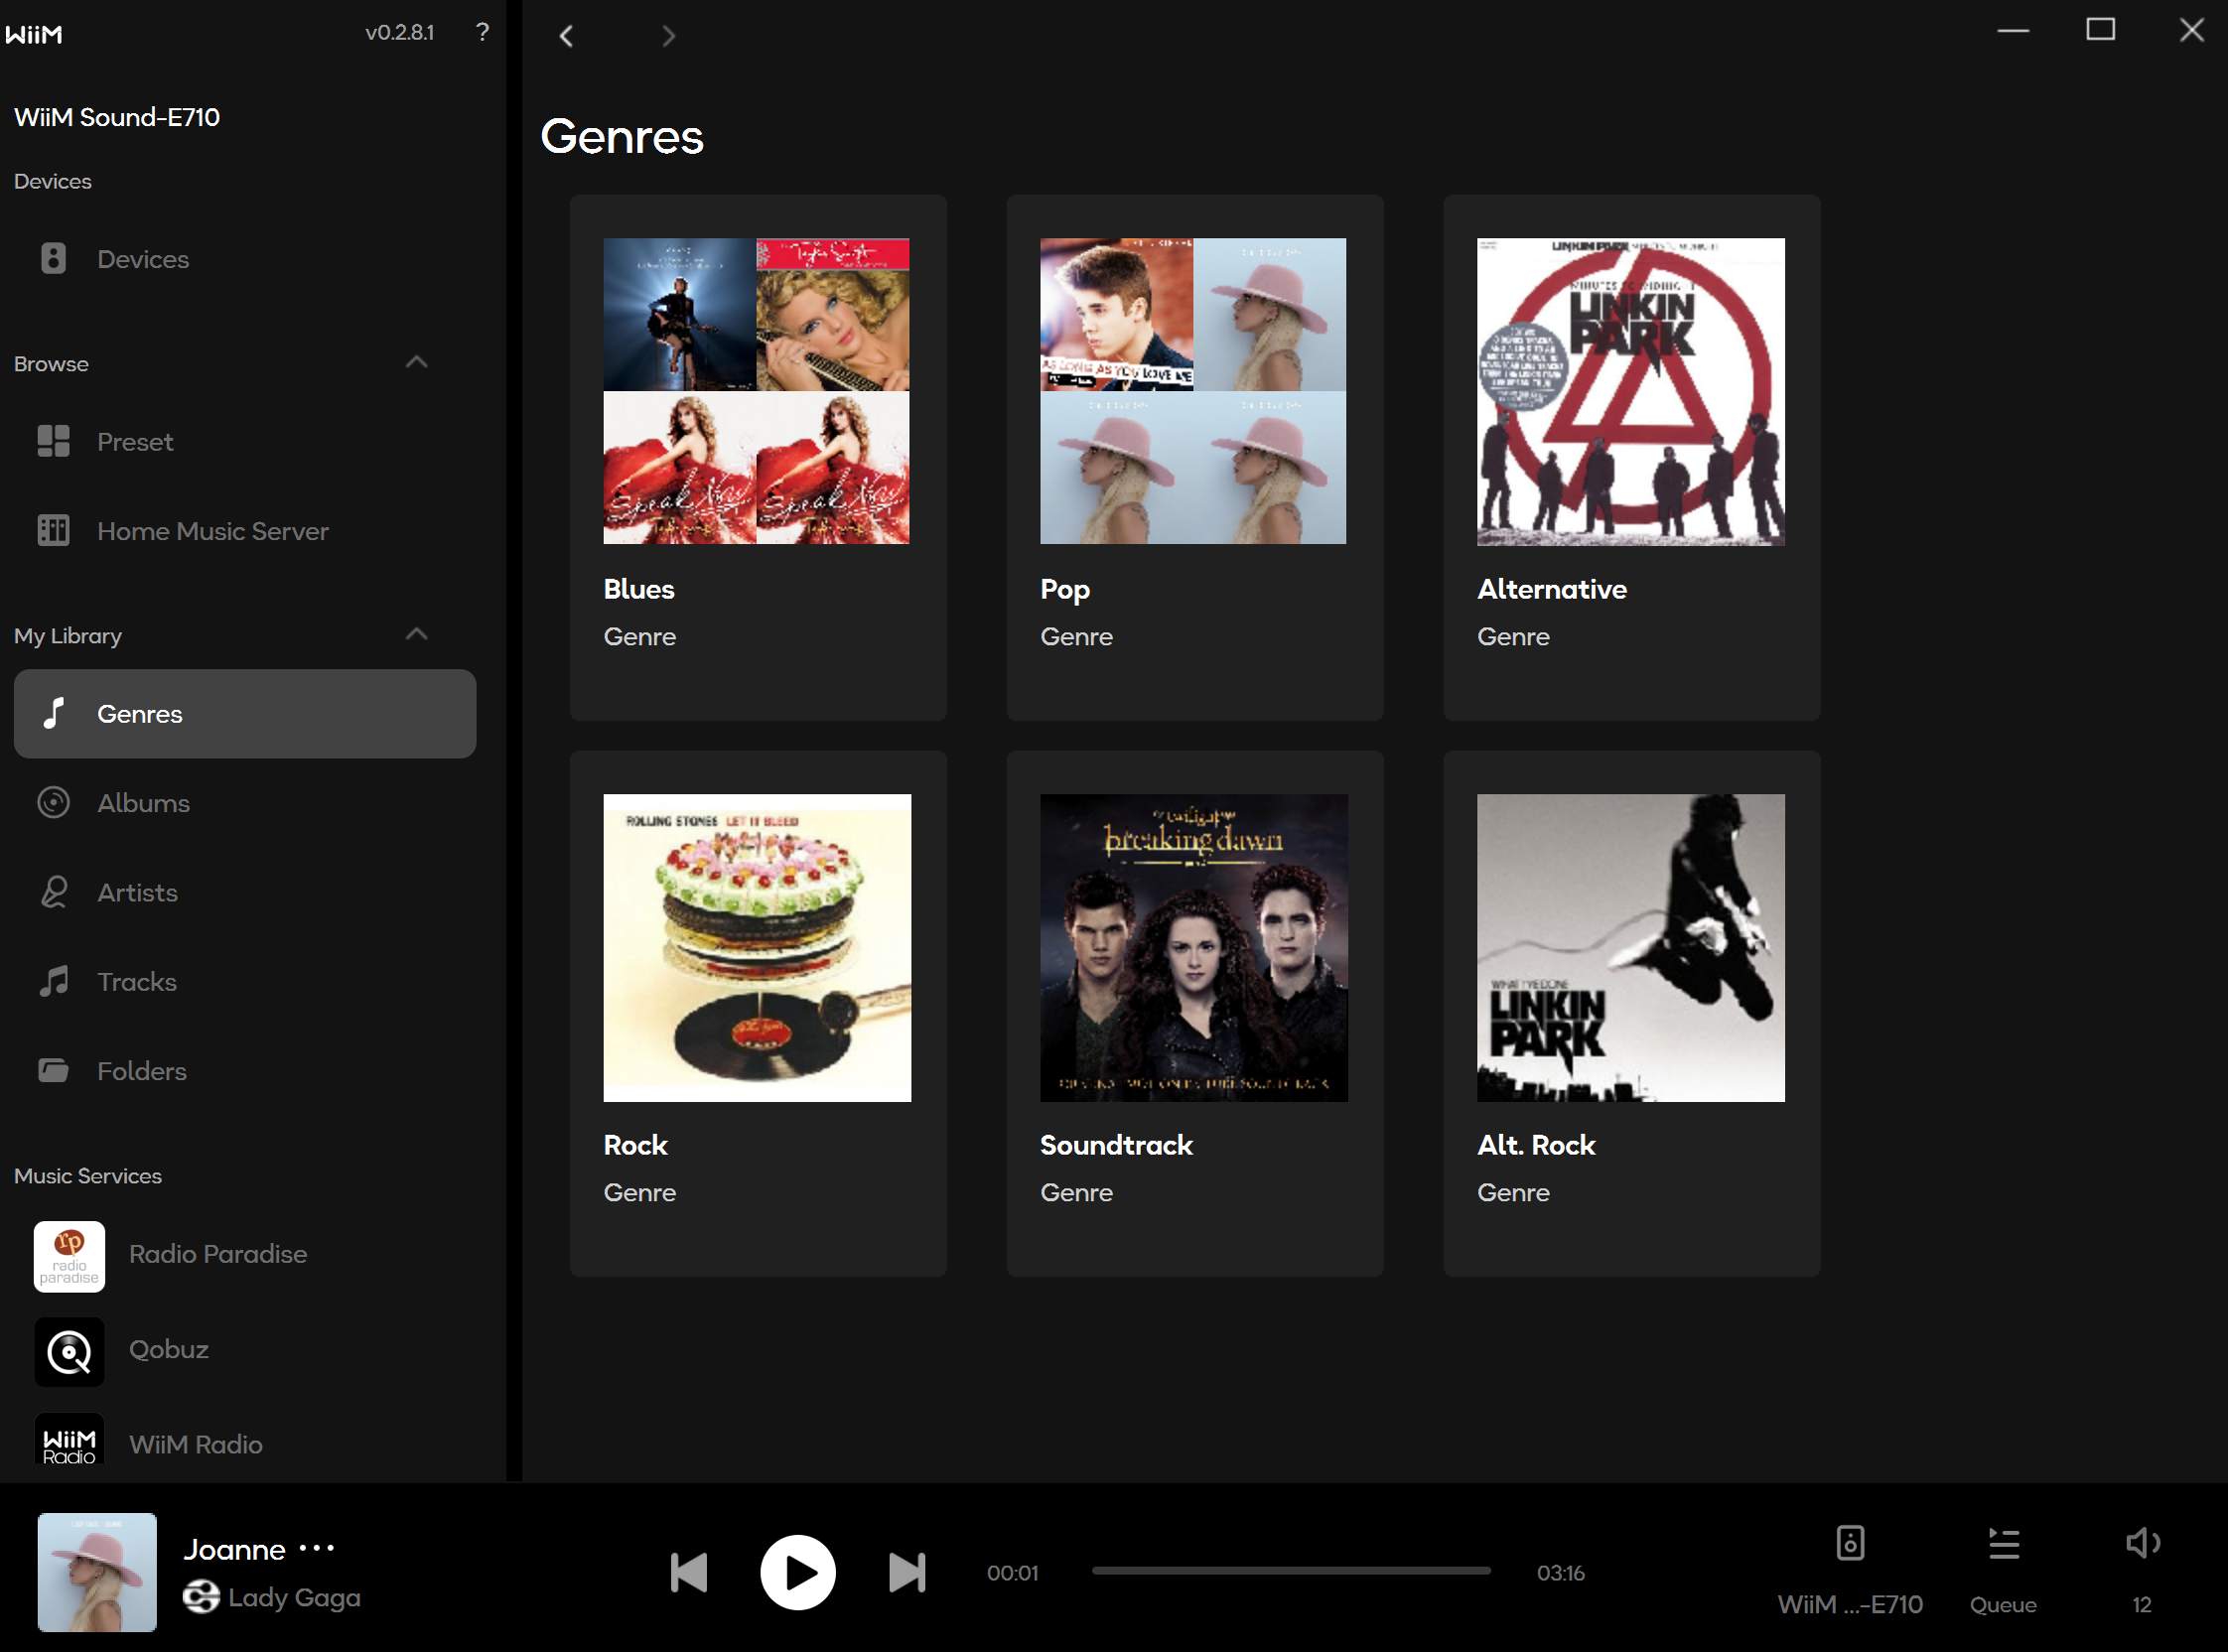Open the Alternative genre Linkin Park cover
Screen dimensions: 2228x1652
(x=1630, y=391)
